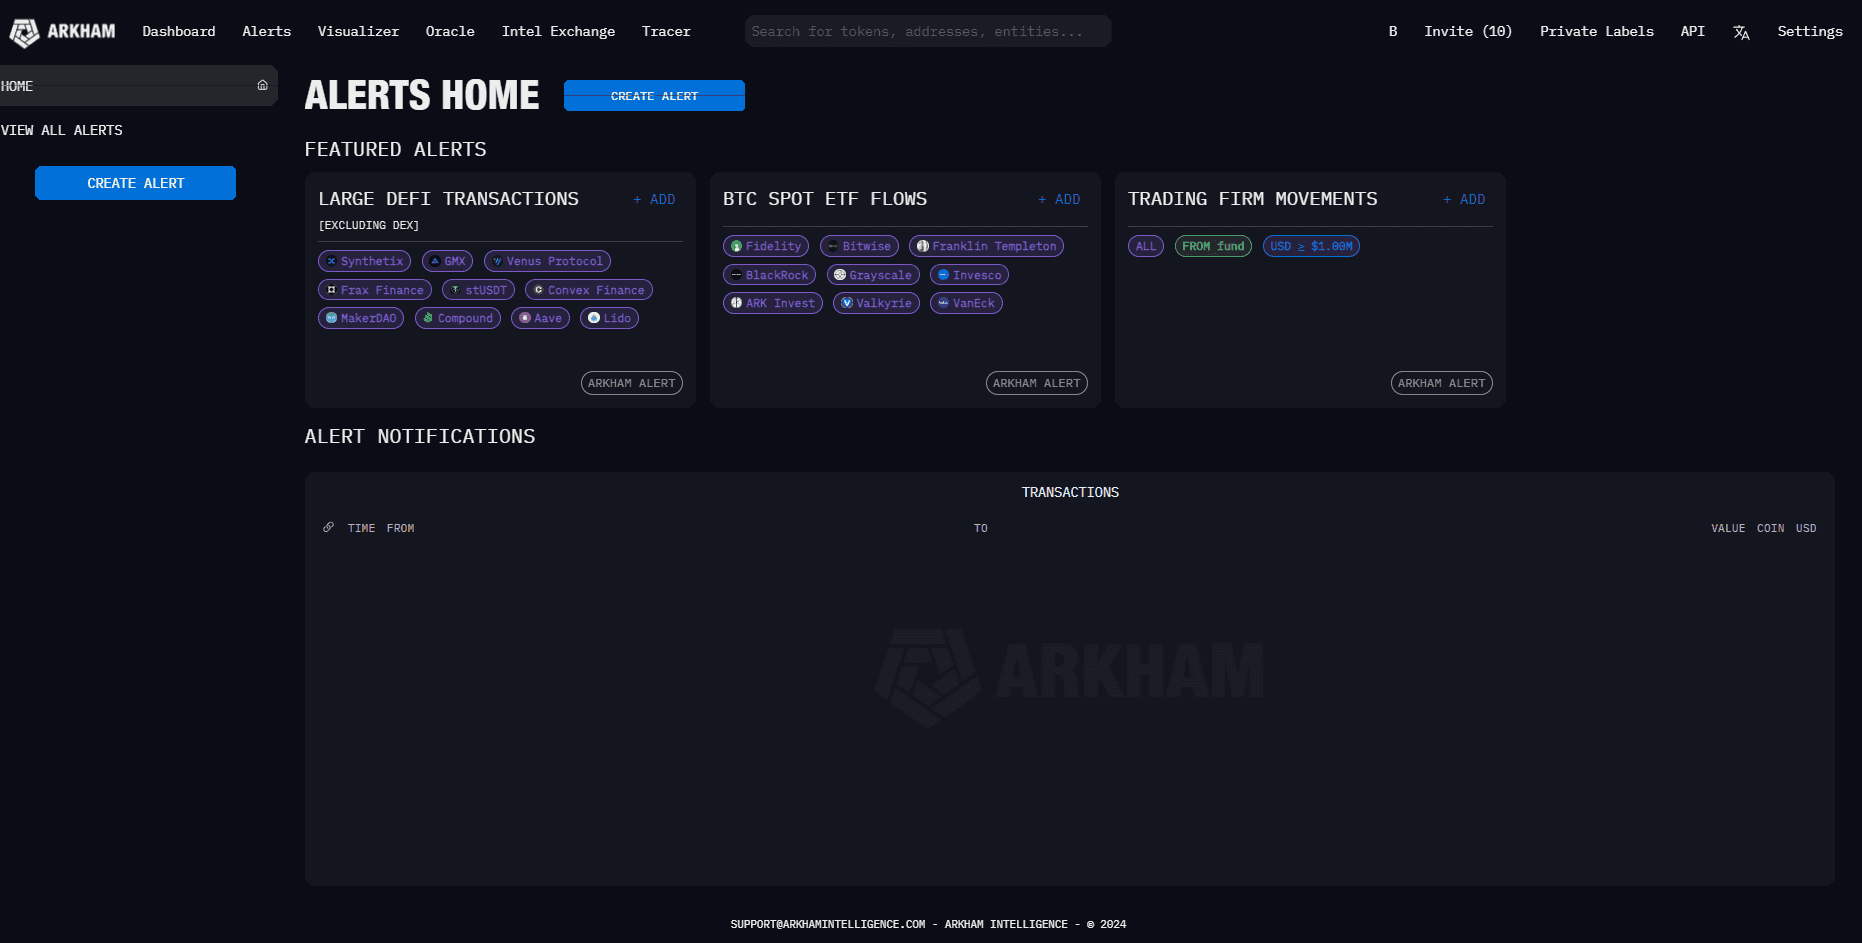Click the Fidelity tag
1862x943 pixels.
766,246
